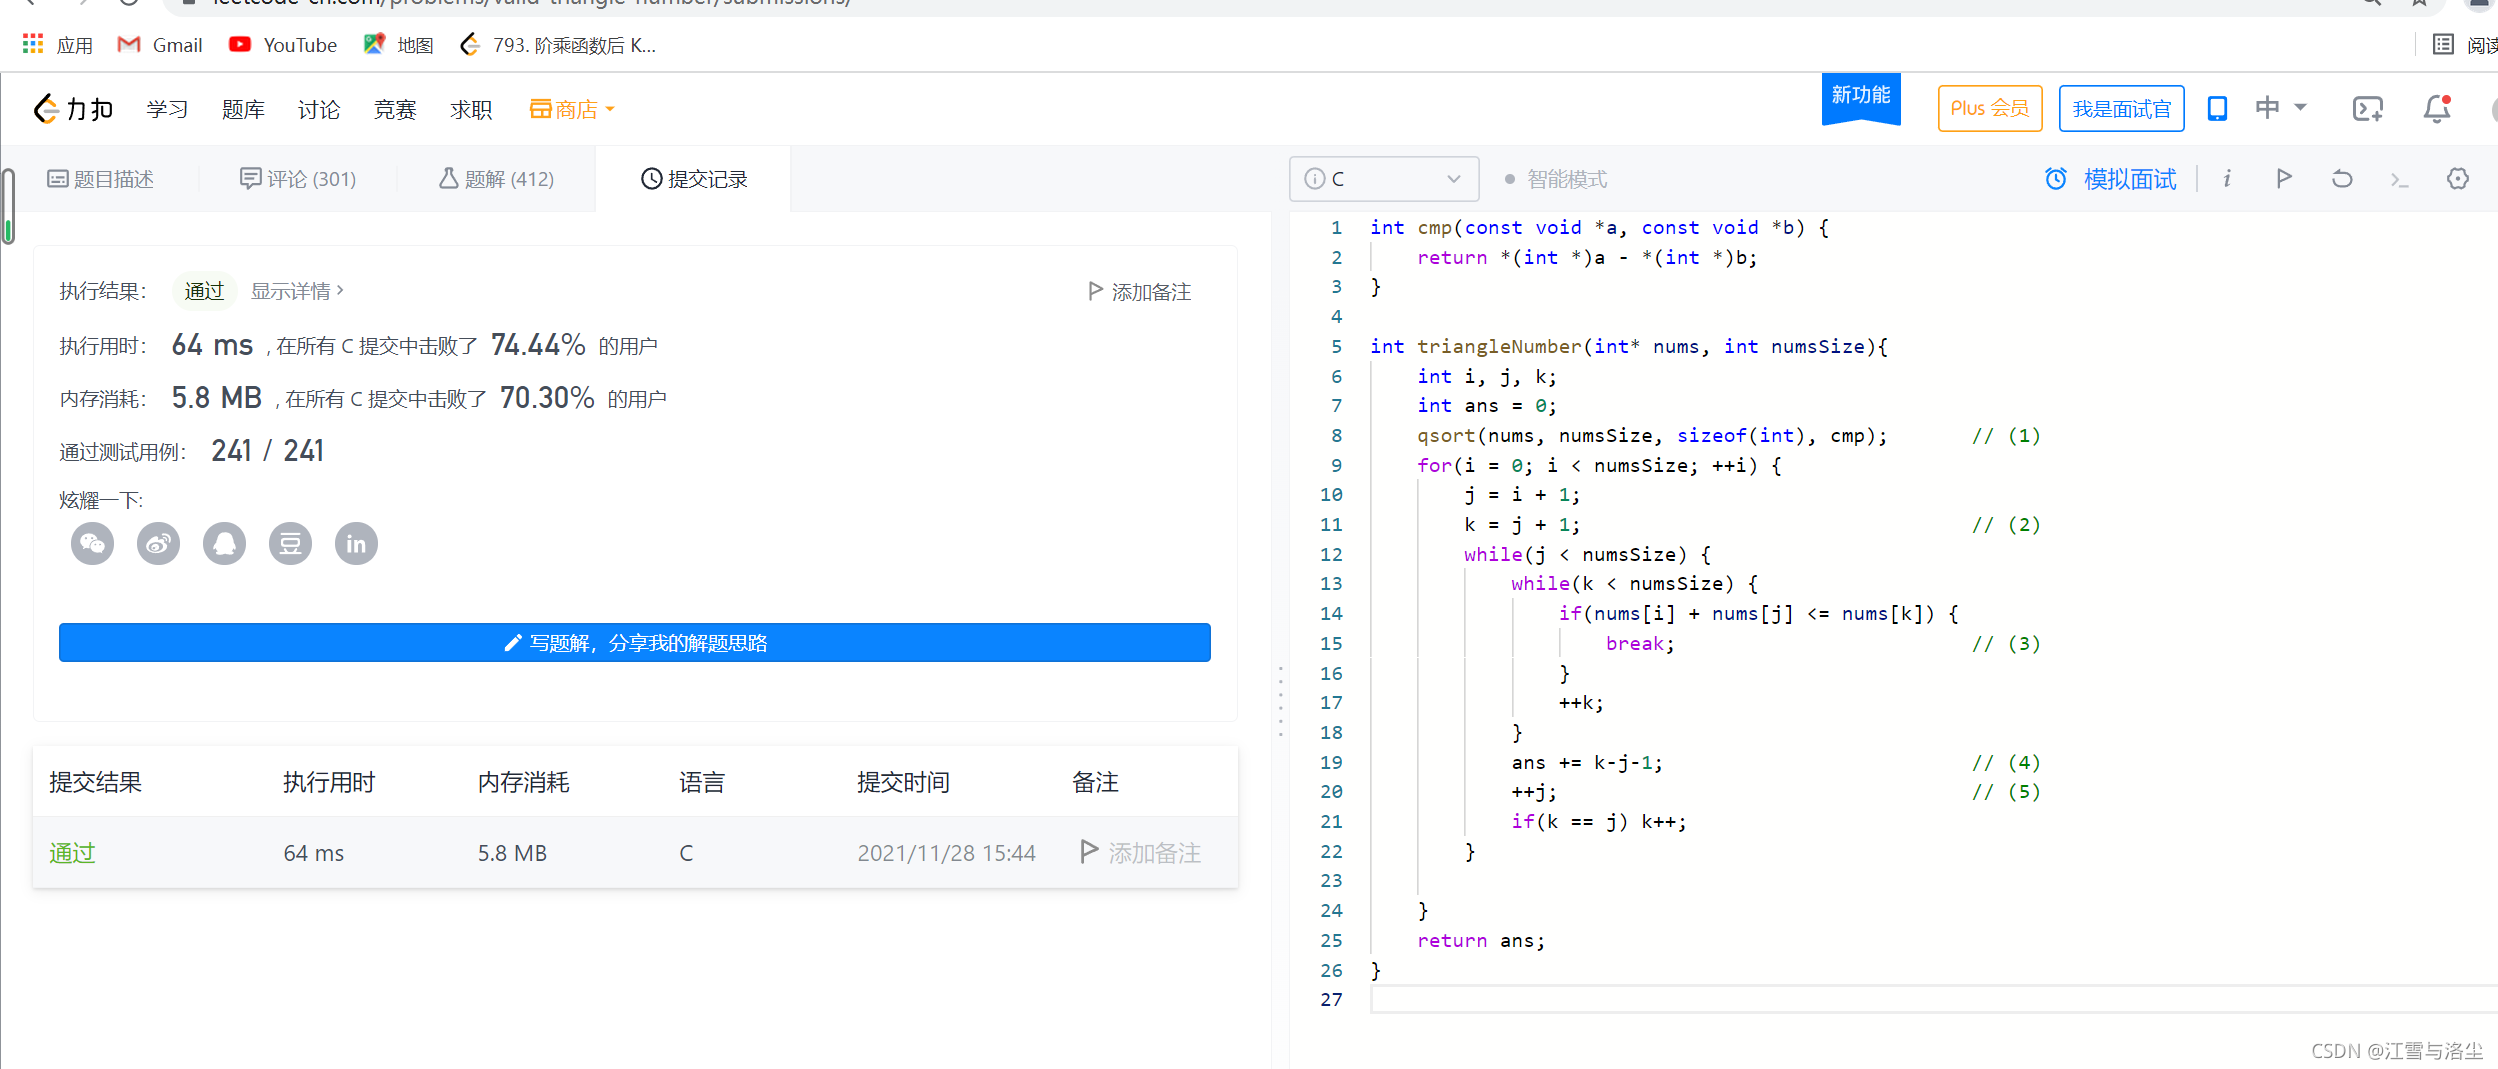Click the 'return ans;' code line

click(x=1481, y=941)
